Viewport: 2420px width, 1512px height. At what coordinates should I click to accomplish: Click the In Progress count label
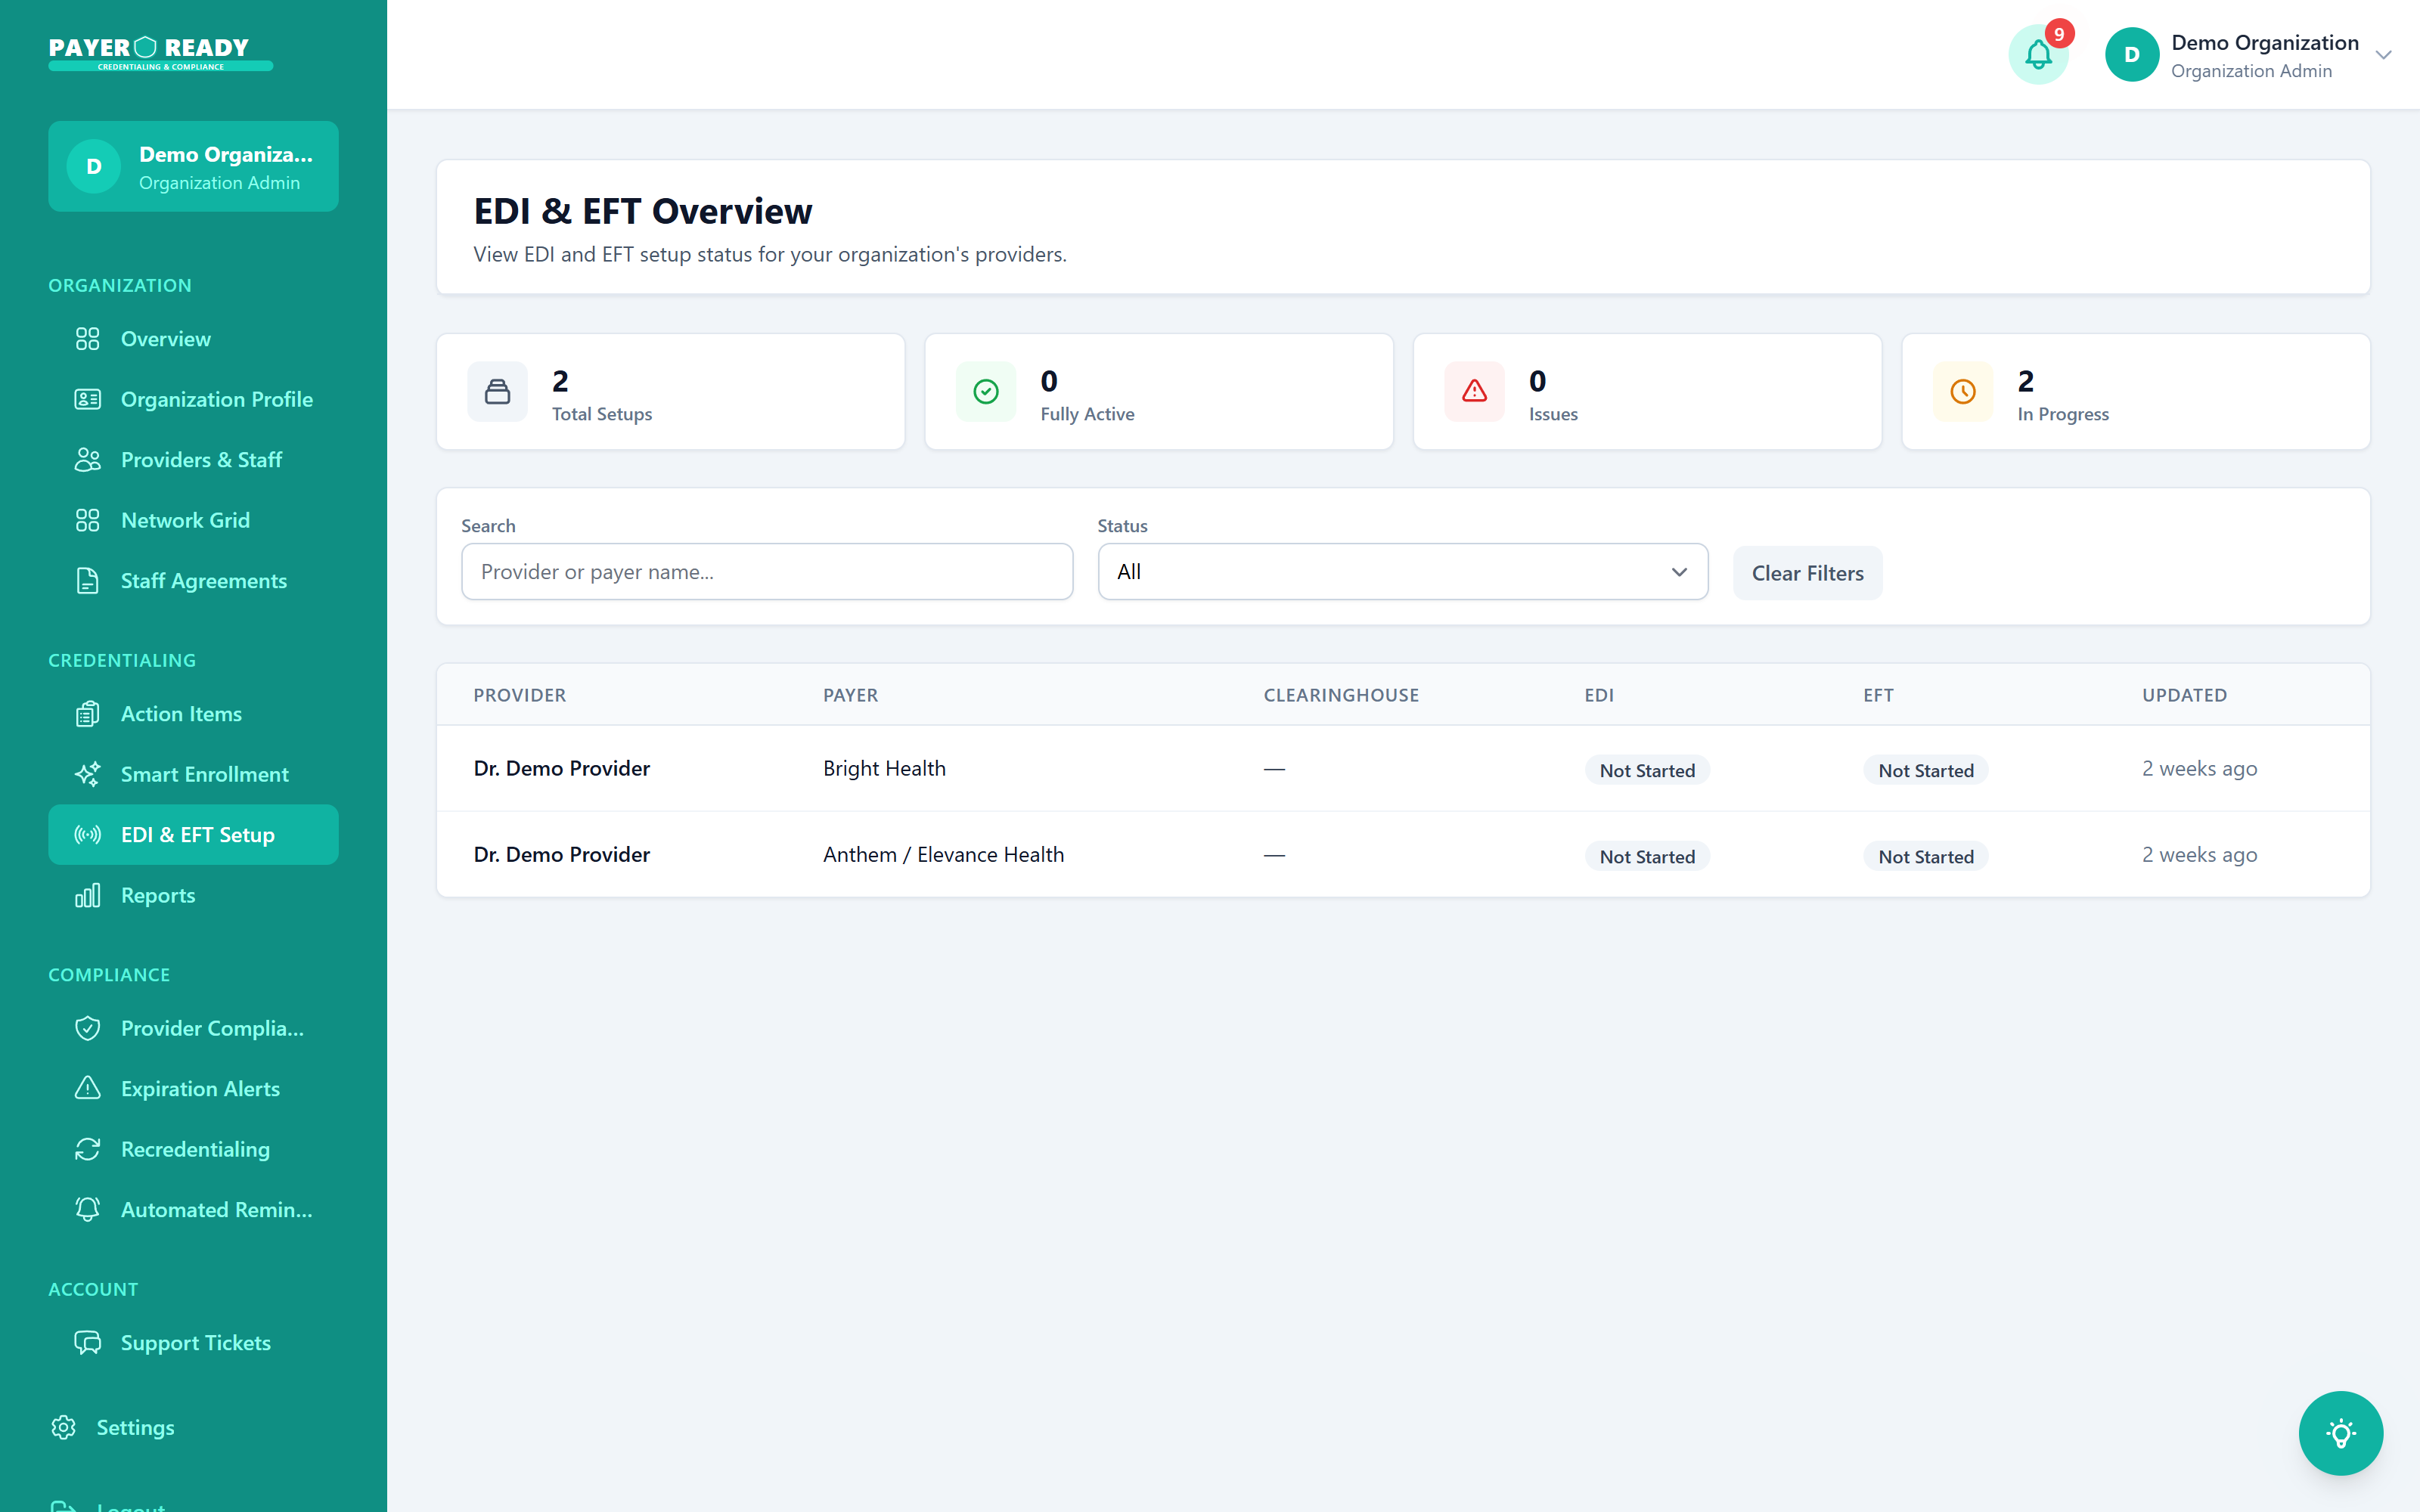click(x=2062, y=414)
